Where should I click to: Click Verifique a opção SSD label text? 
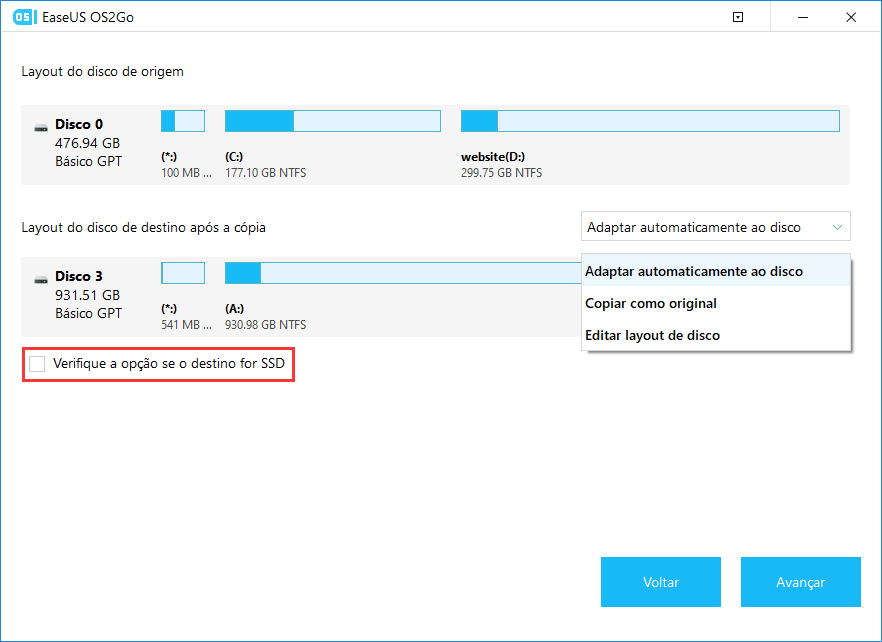pos(169,363)
